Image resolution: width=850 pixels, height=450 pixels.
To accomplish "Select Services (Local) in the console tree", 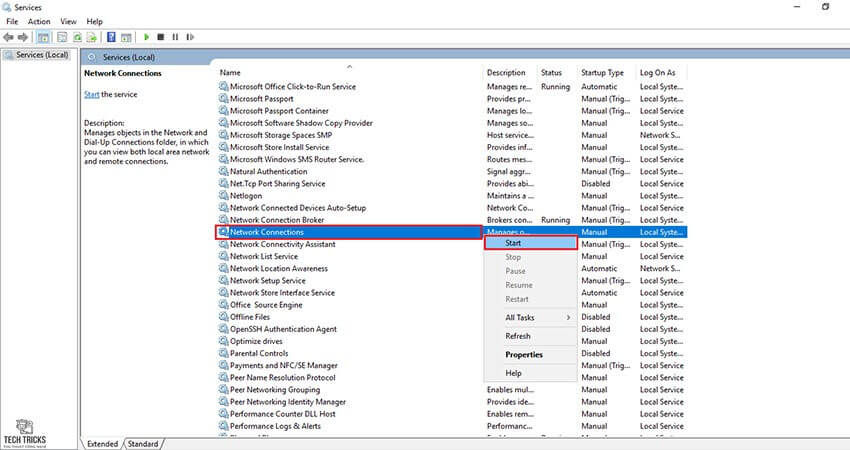I will pyautogui.click(x=42, y=55).
